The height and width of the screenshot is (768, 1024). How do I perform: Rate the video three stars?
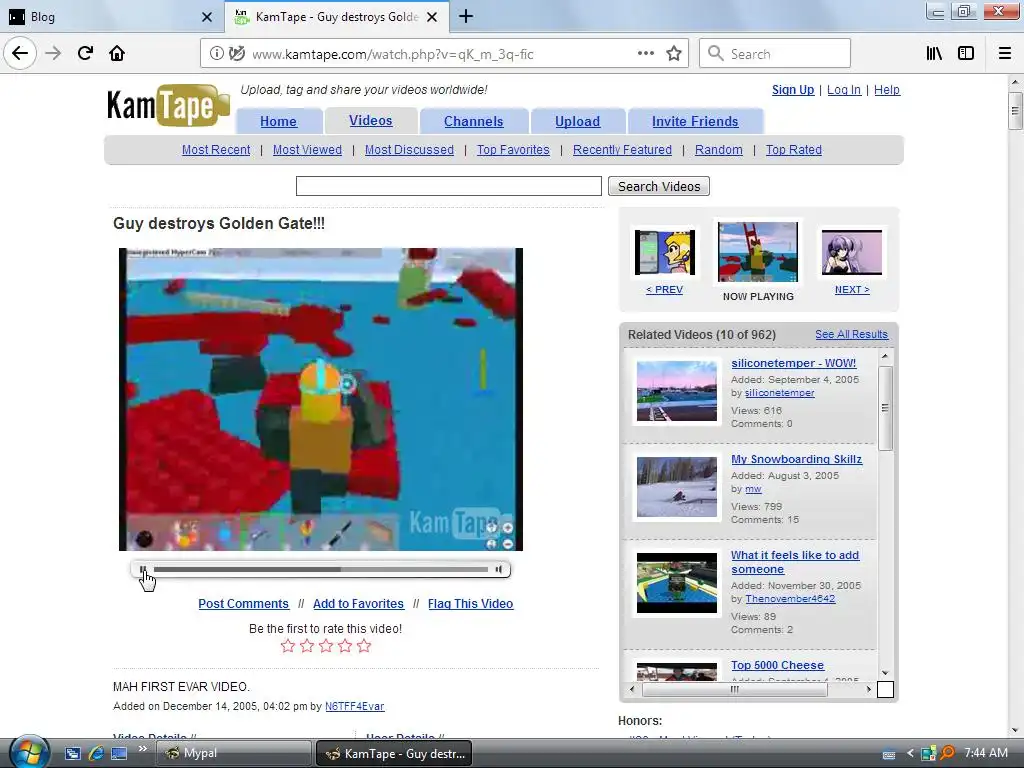326,646
